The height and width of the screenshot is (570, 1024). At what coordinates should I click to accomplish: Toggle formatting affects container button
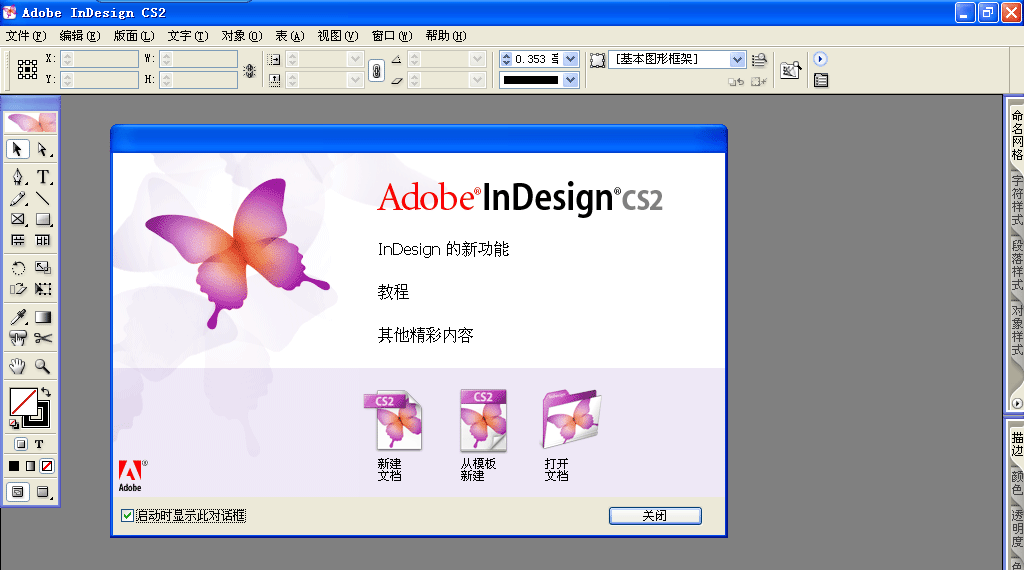click(21, 444)
